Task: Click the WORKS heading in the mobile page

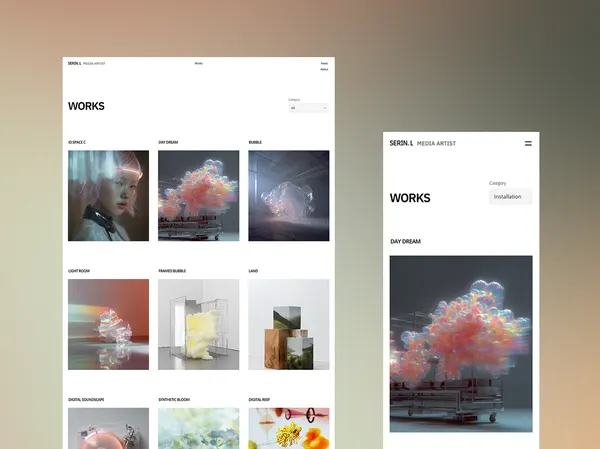Action: click(410, 198)
